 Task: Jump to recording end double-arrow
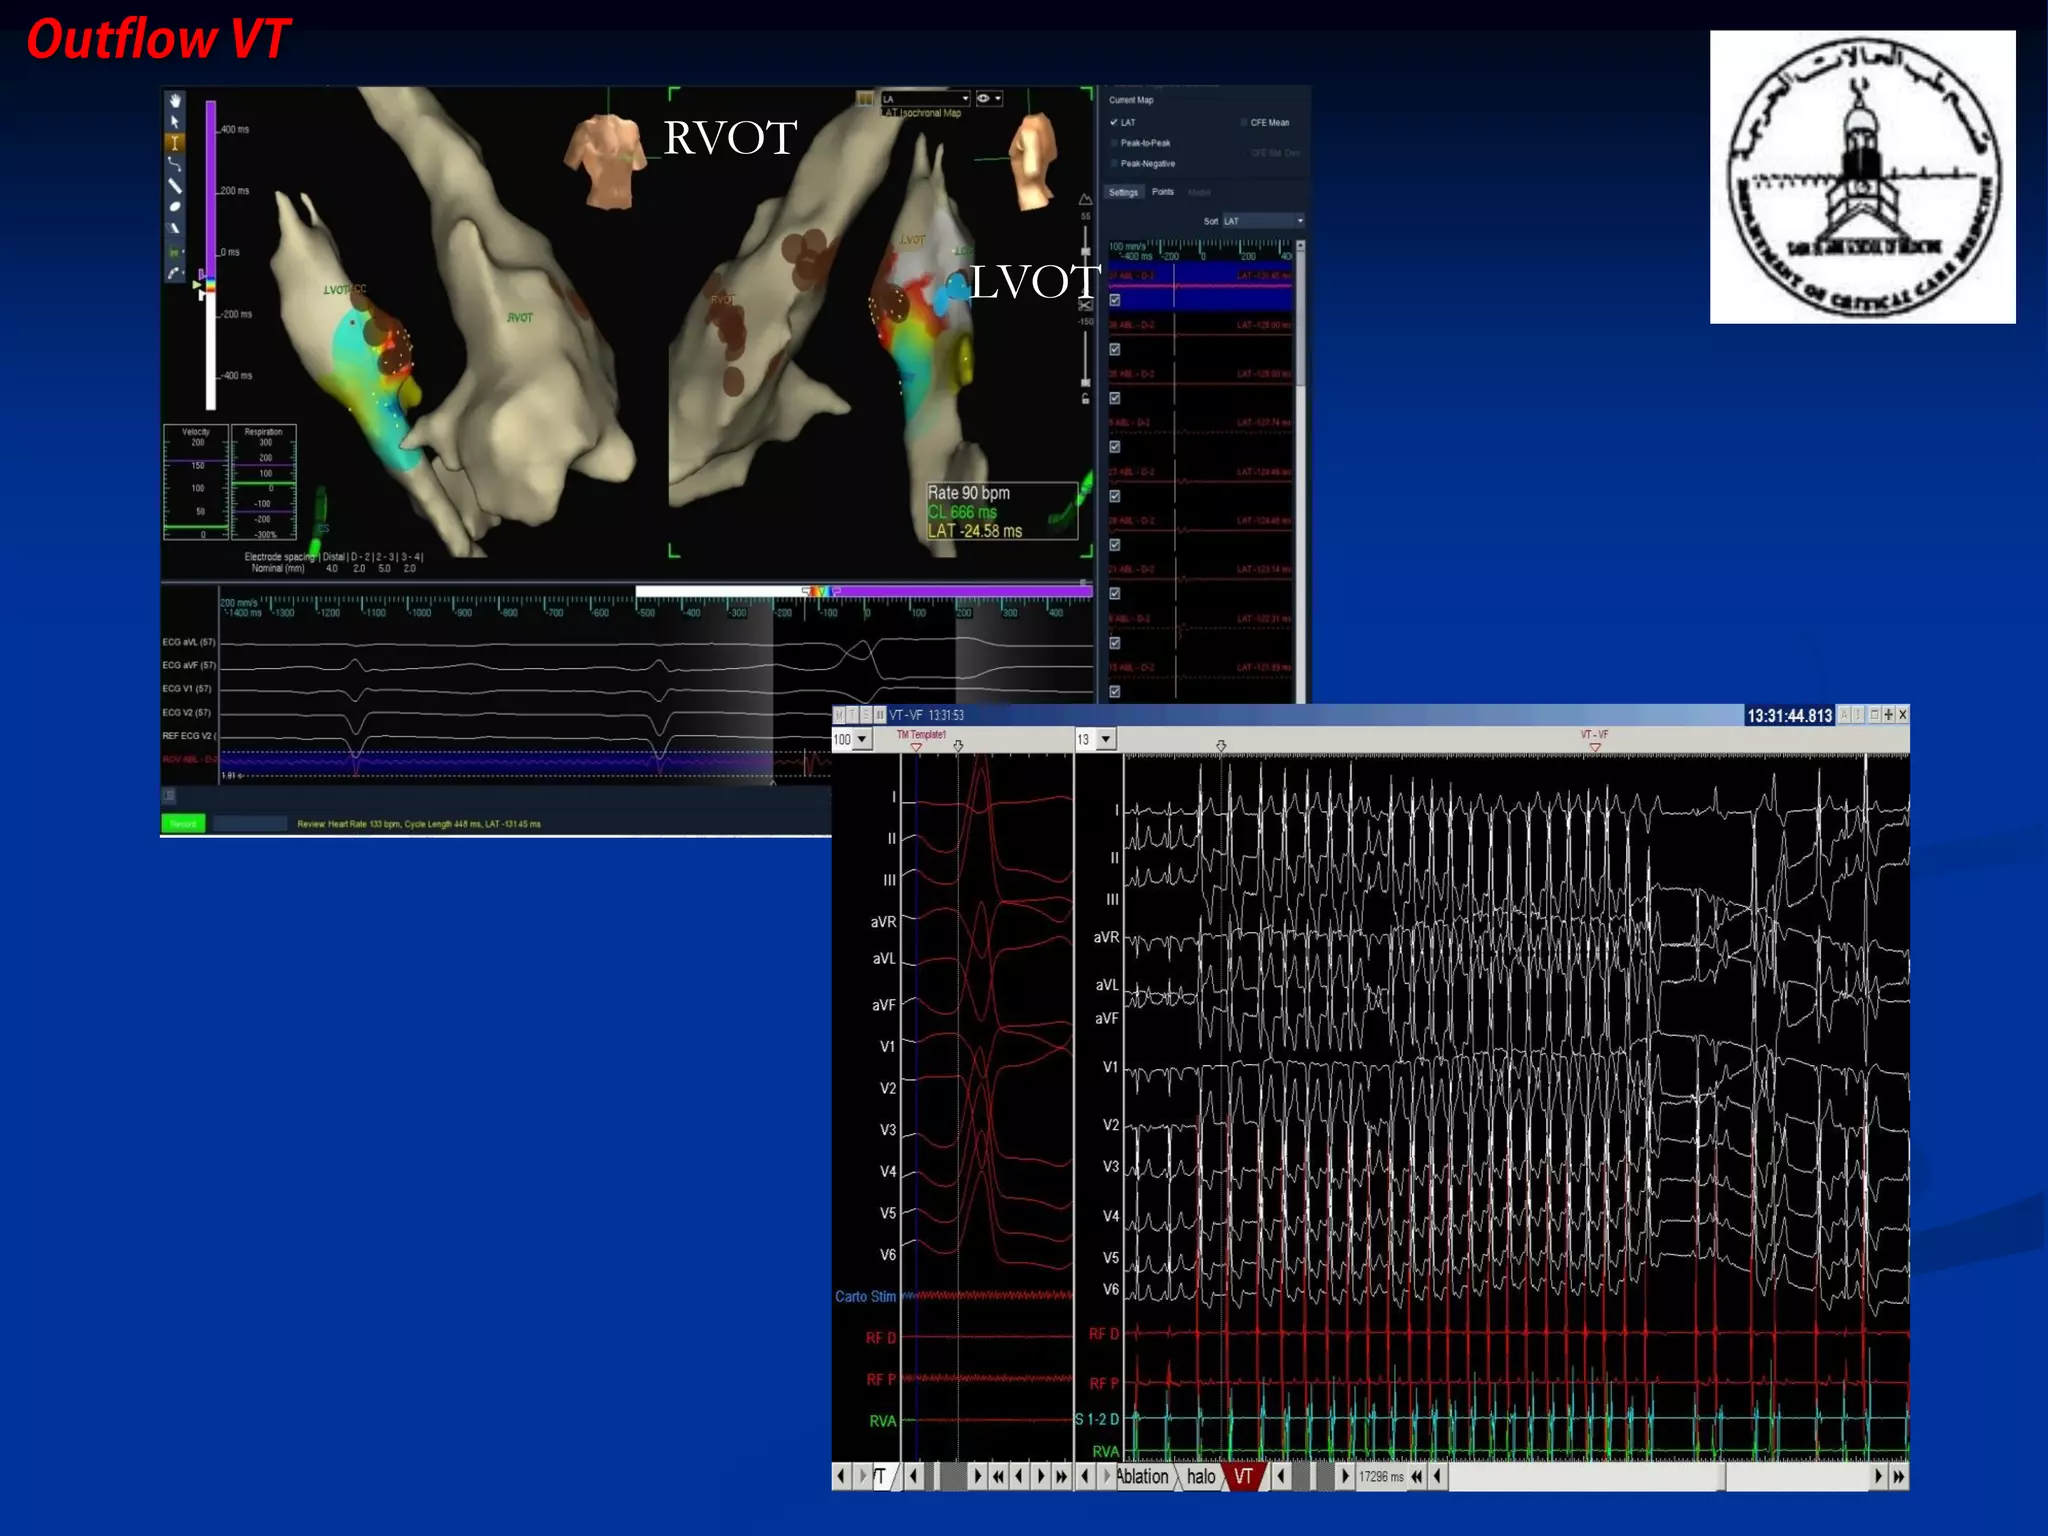1898,1477
